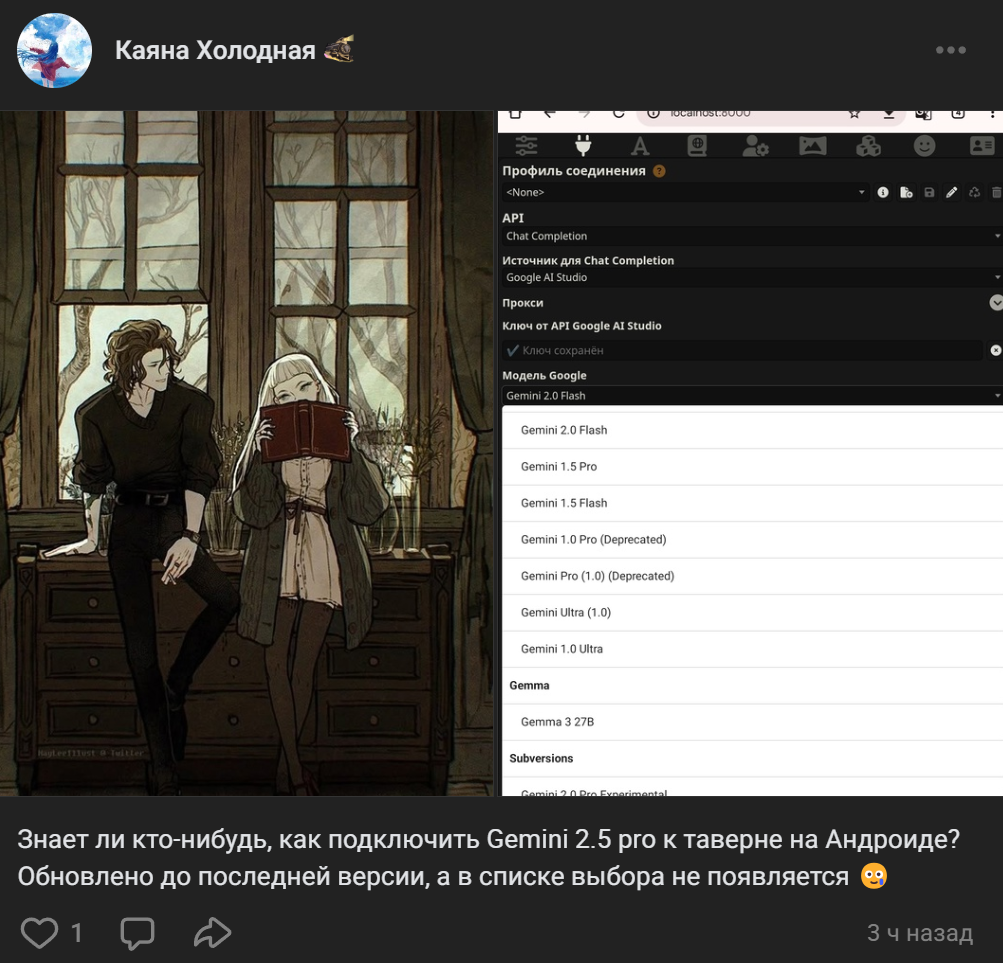
Task: Open Модель Google dropdown Gemini 2.0 Flash
Action: (752, 395)
